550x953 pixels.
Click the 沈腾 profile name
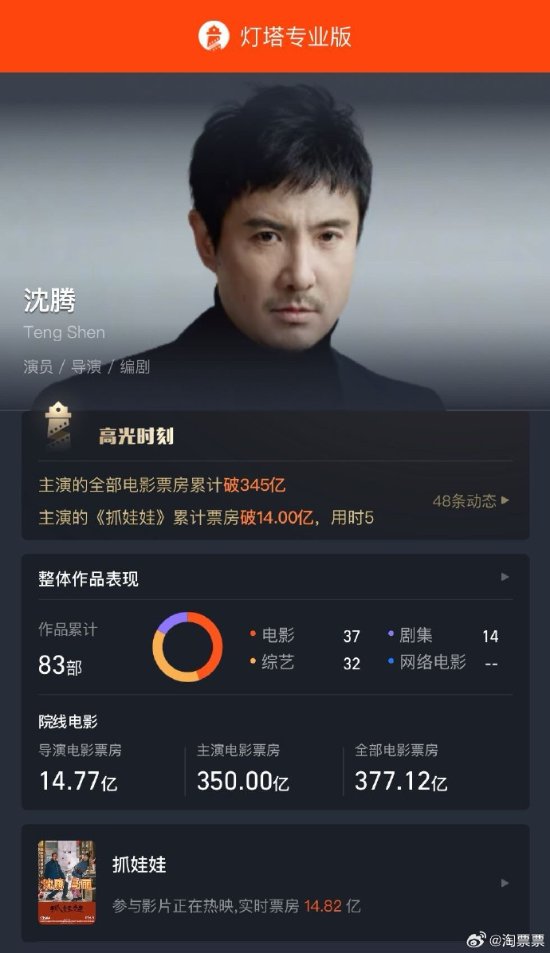click(50, 301)
